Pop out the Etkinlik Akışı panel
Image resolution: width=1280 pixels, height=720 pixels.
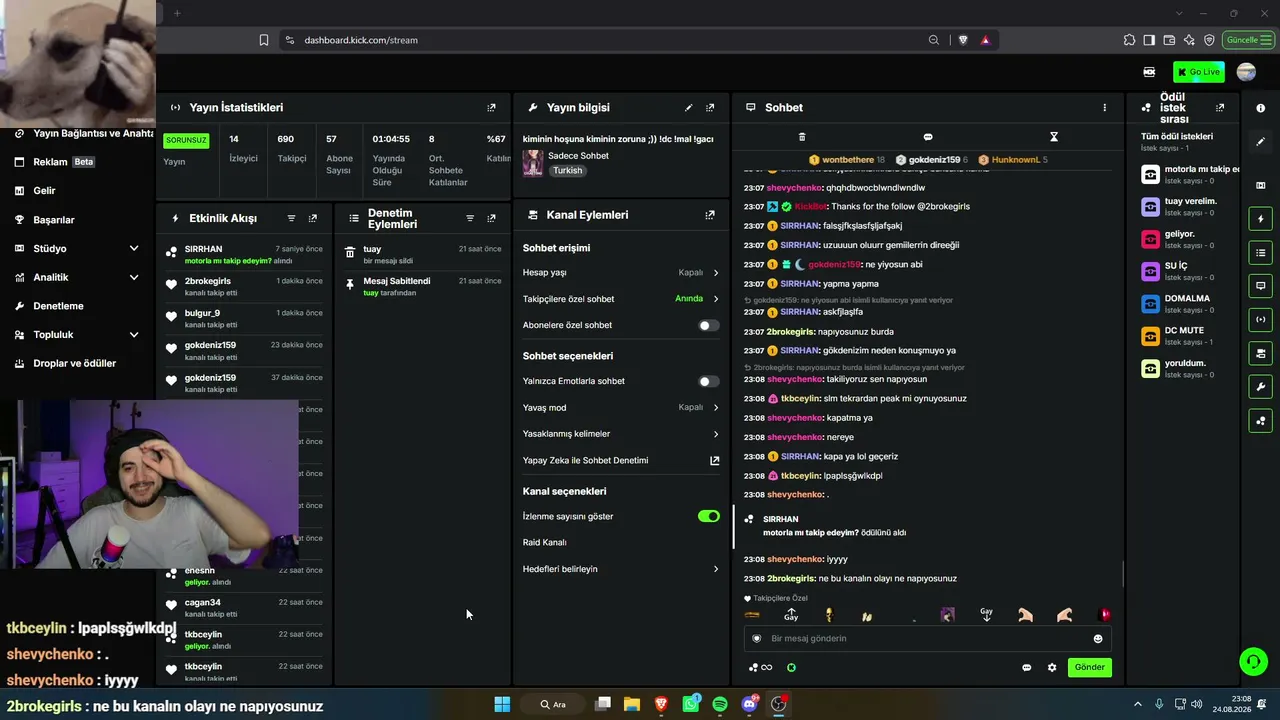pyautogui.click(x=313, y=218)
